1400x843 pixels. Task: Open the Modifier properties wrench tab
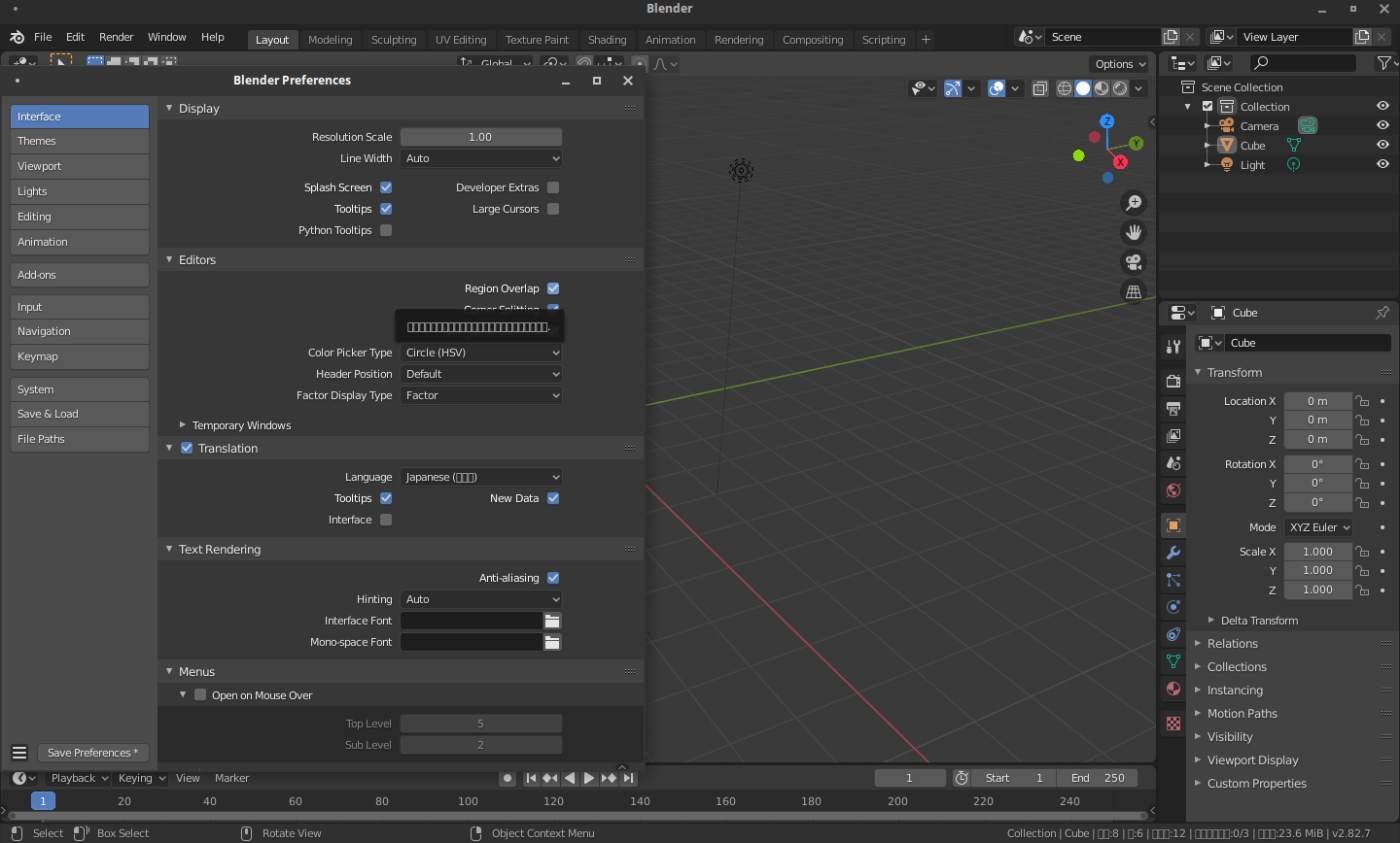coord(1173,553)
